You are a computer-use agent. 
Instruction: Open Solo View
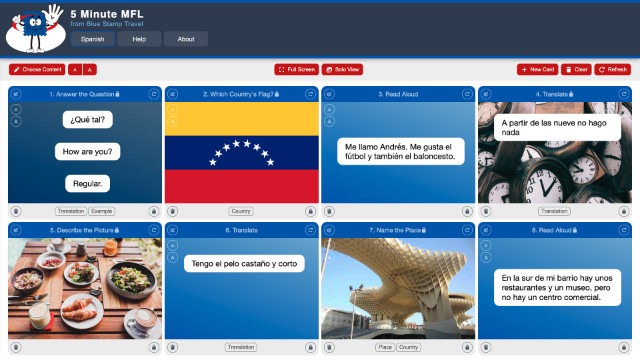coord(342,69)
